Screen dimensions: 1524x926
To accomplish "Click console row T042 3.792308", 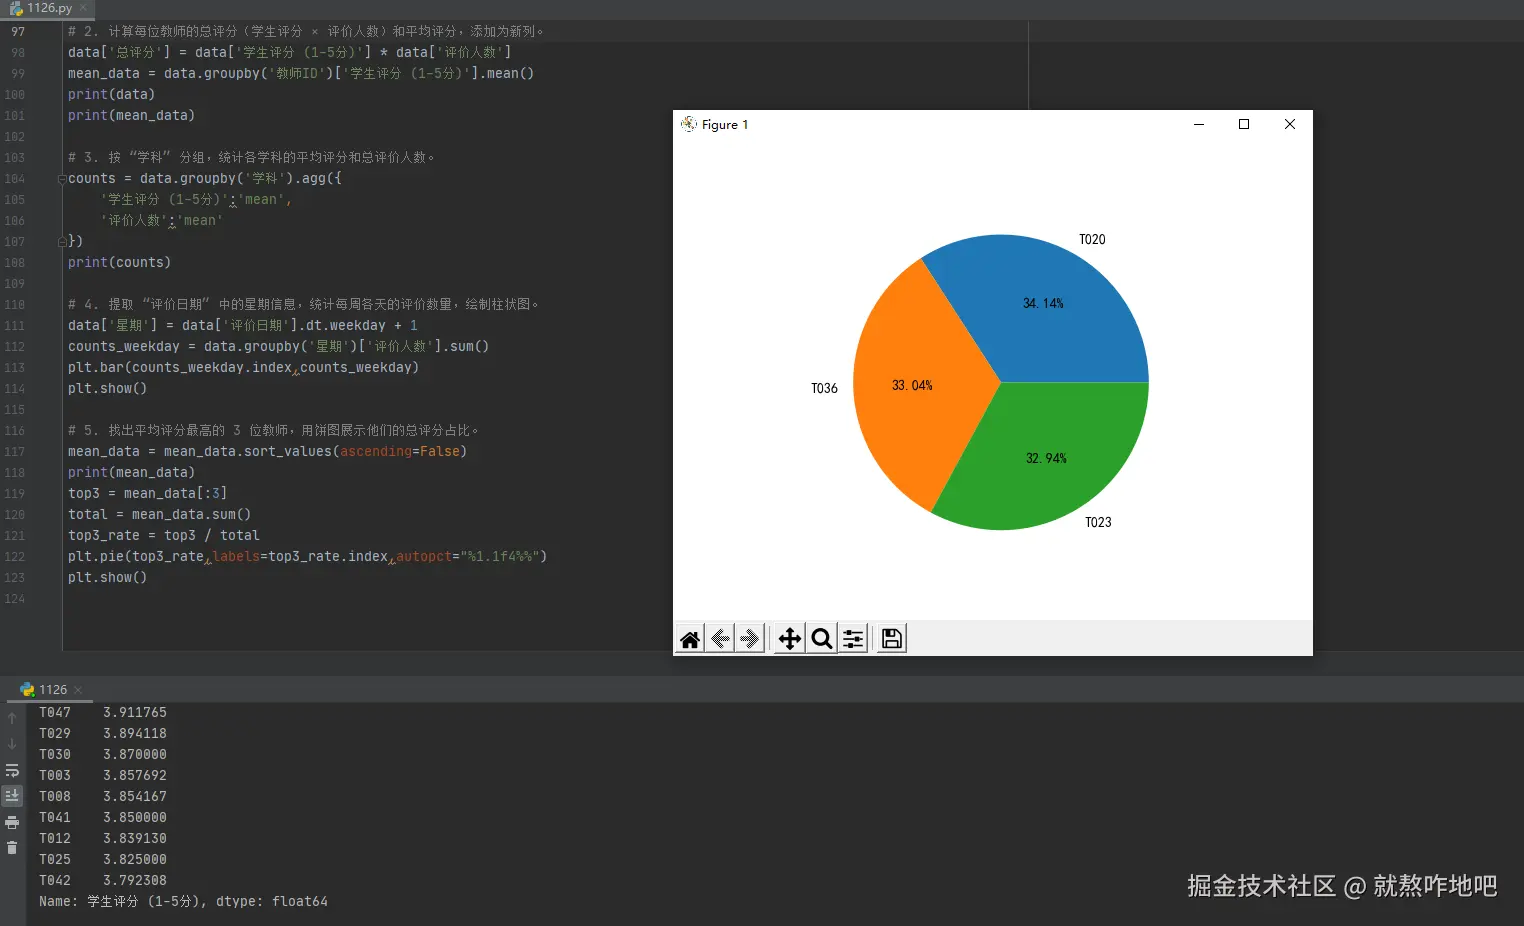I will tap(103, 881).
